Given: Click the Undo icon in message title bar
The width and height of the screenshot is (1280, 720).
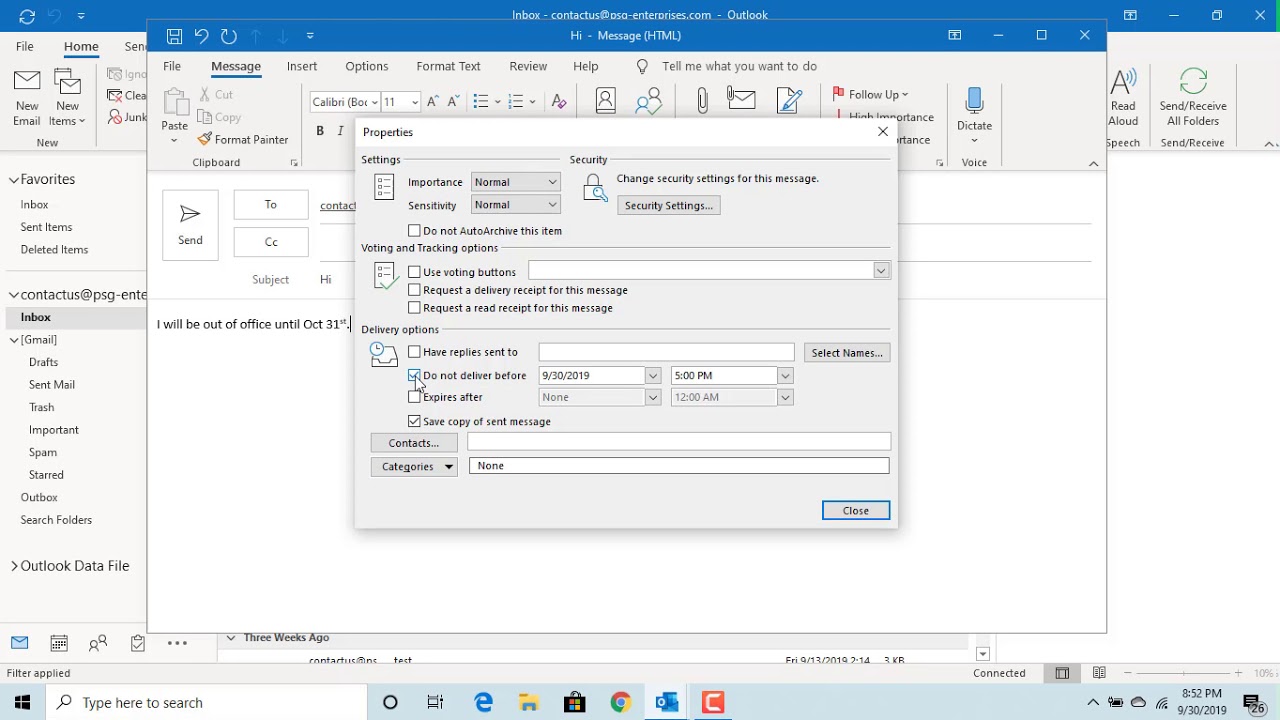Looking at the screenshot, I should click(x=201, y=36).
